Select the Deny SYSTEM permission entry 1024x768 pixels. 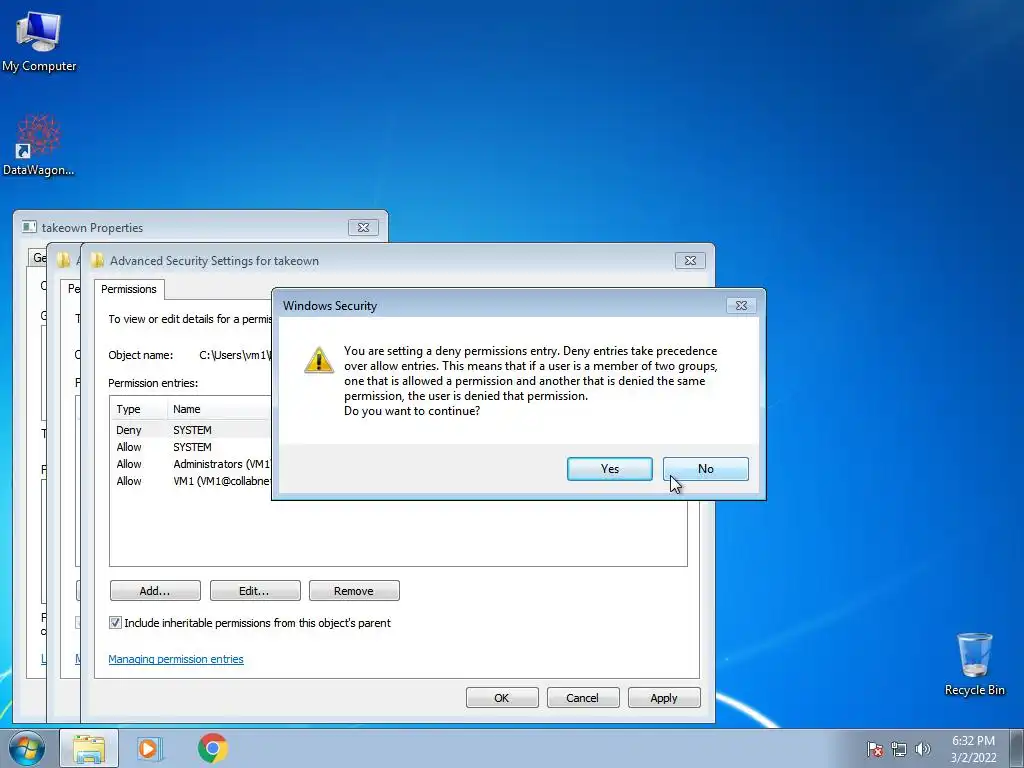pos(191,430)
